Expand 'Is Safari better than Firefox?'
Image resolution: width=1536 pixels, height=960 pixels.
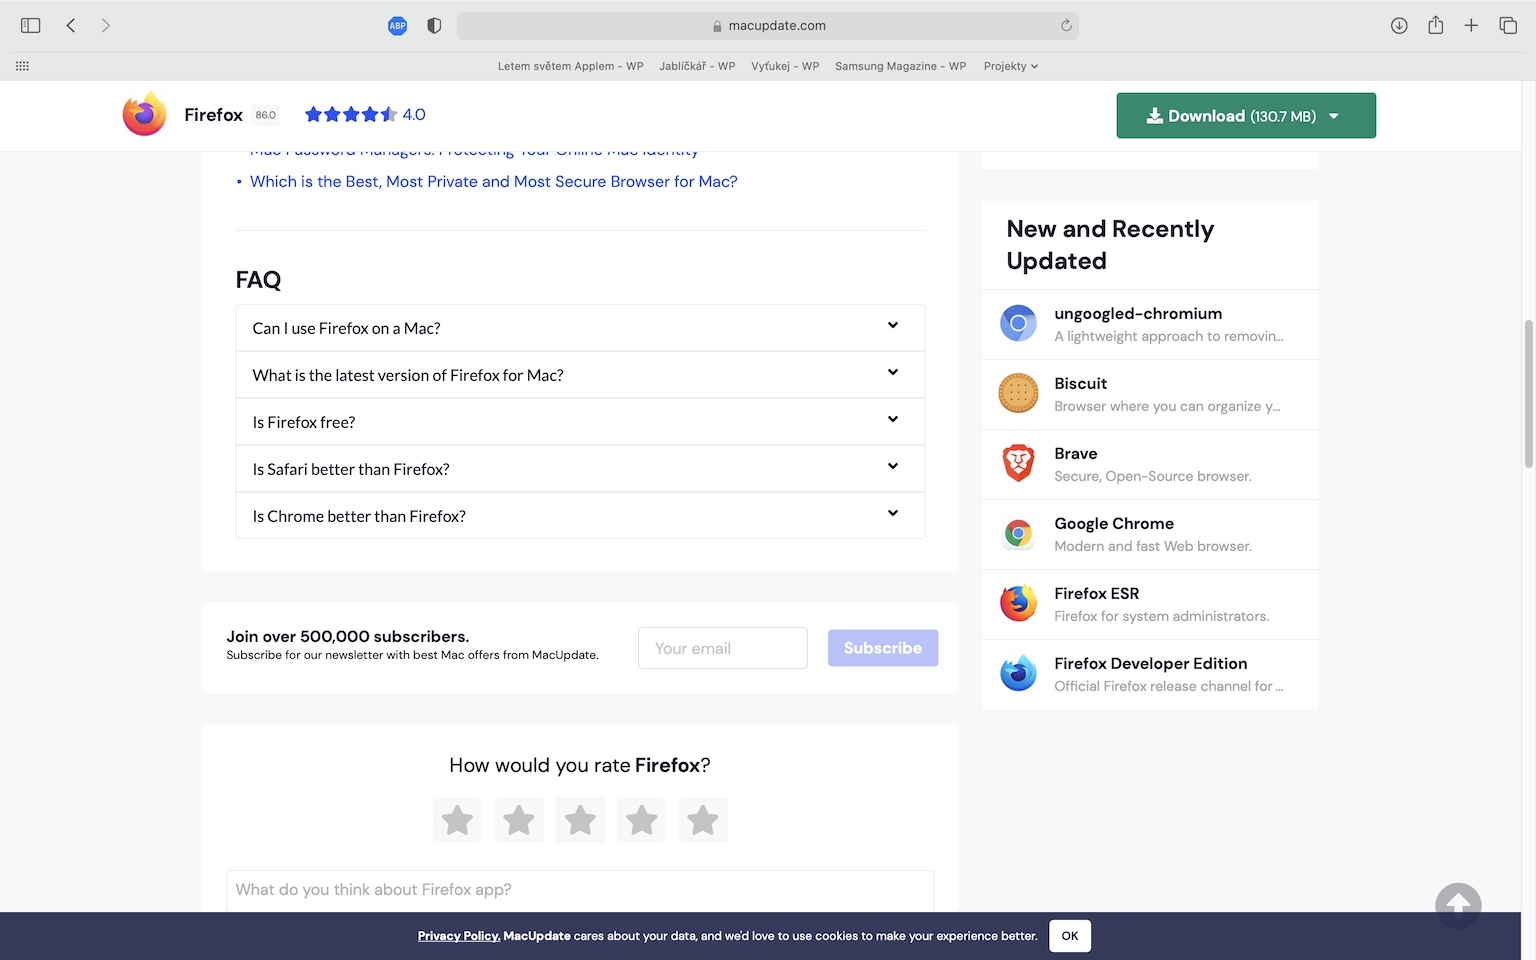pyautogui.click(x=580, y=469)
